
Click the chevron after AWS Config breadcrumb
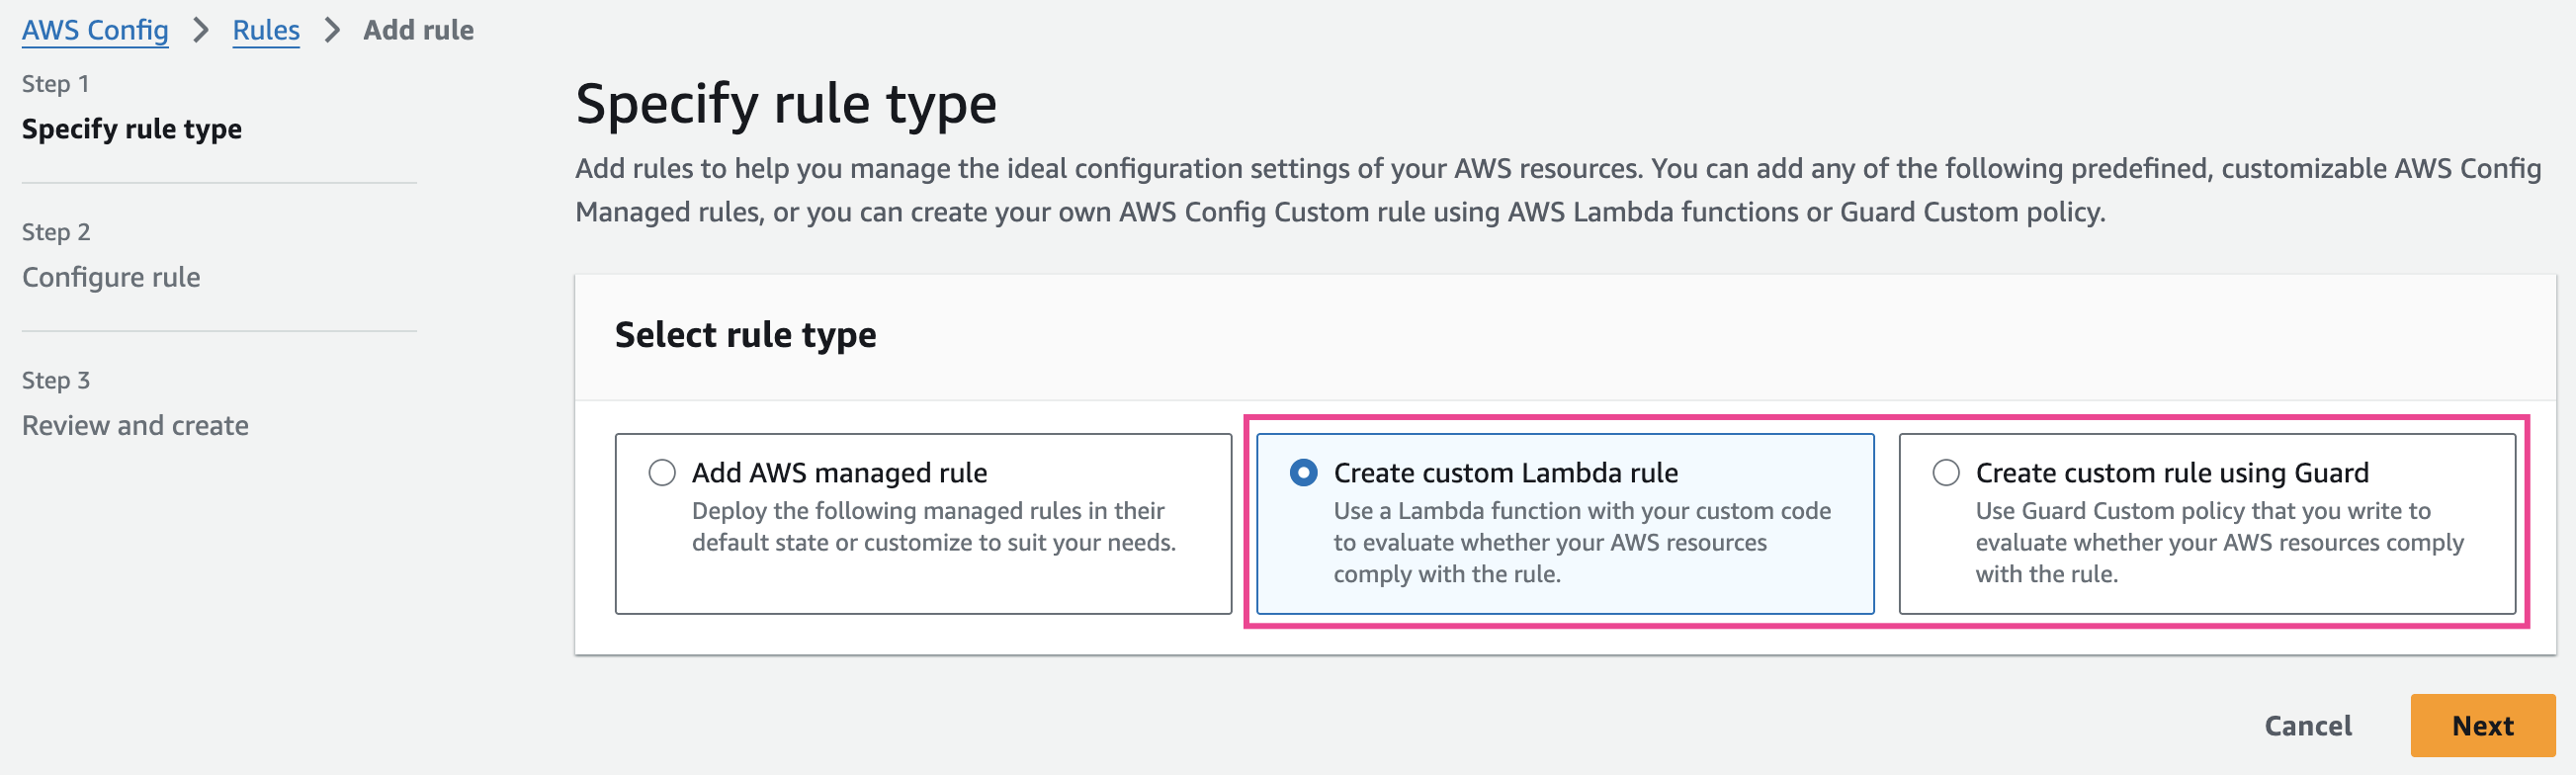(201, 30)
